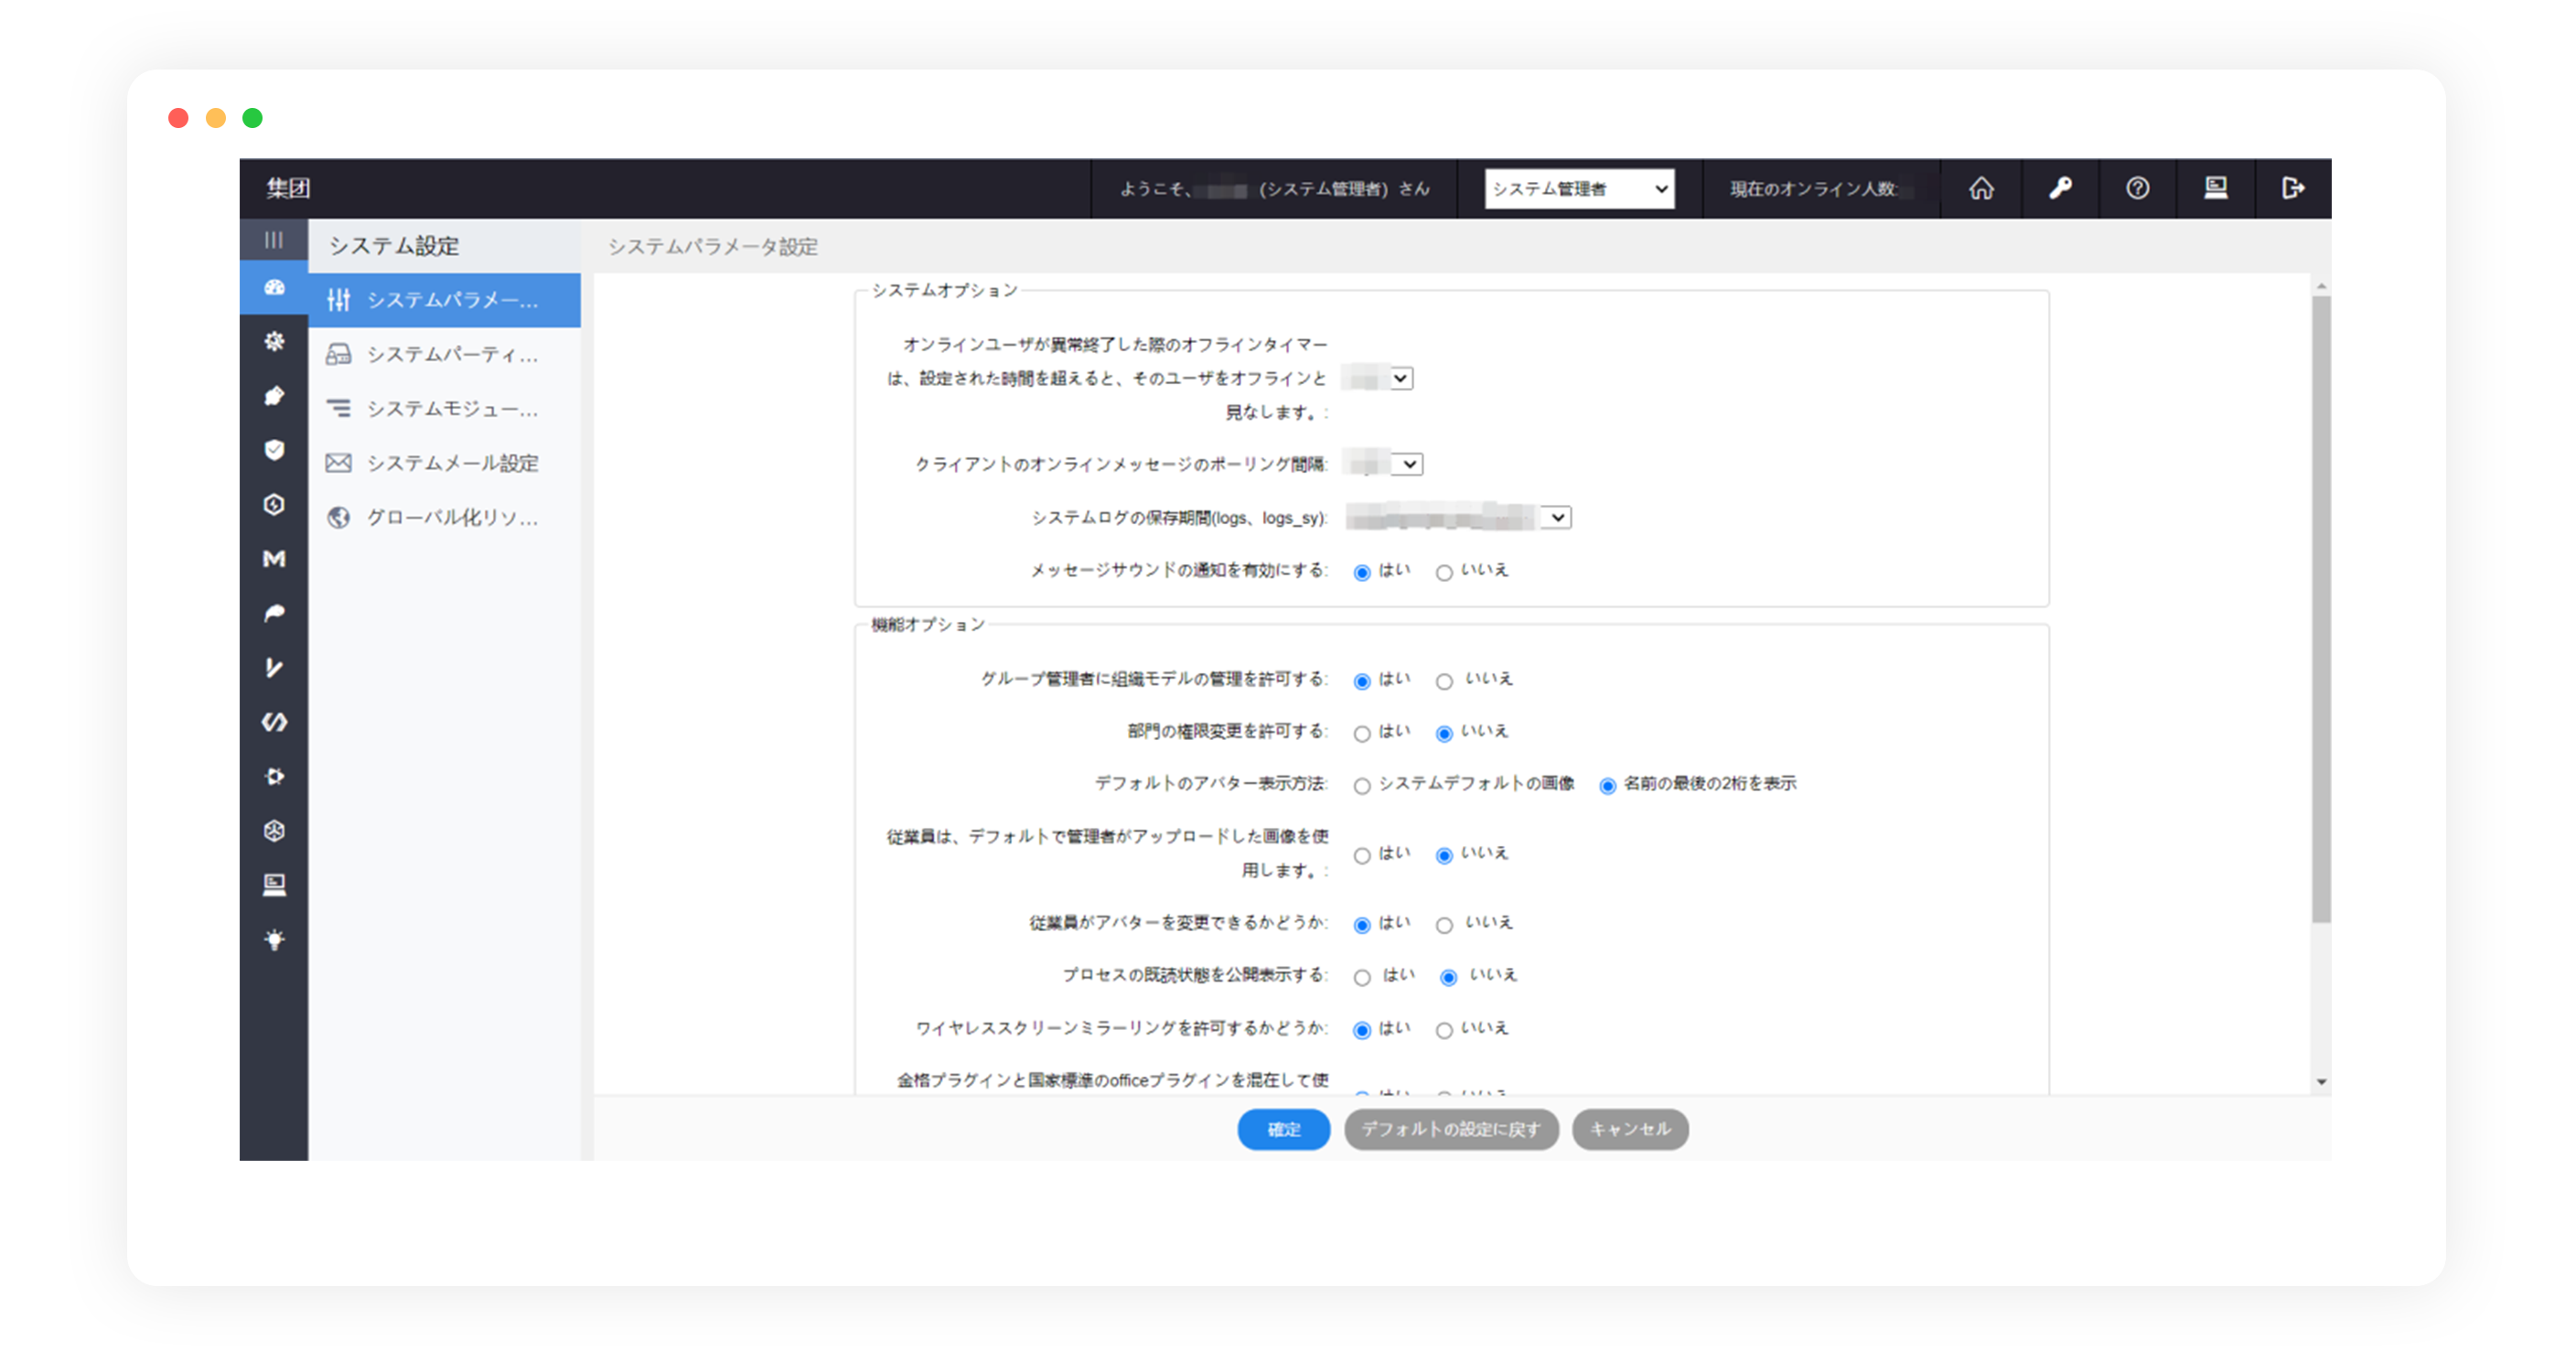
Task: Click the code brackets icon in sidebar
Action: 274,722
